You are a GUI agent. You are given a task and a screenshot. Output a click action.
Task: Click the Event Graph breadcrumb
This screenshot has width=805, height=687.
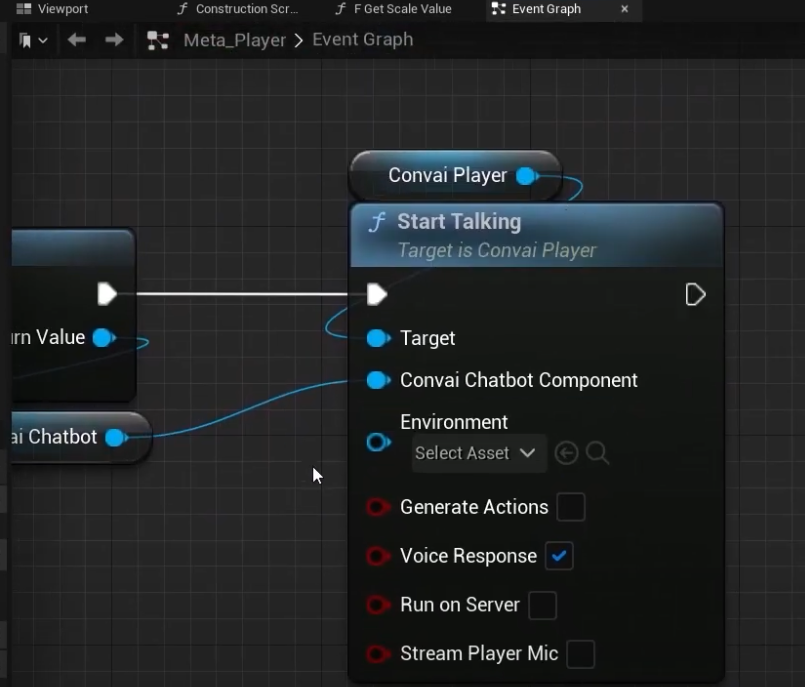pos(362,40)
